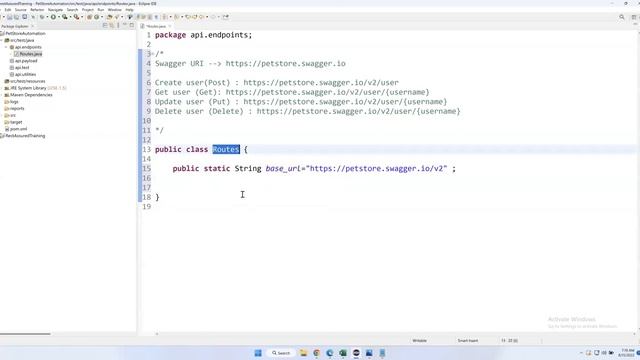Click the Coverage launch icon
640x360 pixels.
click(64, 17)
